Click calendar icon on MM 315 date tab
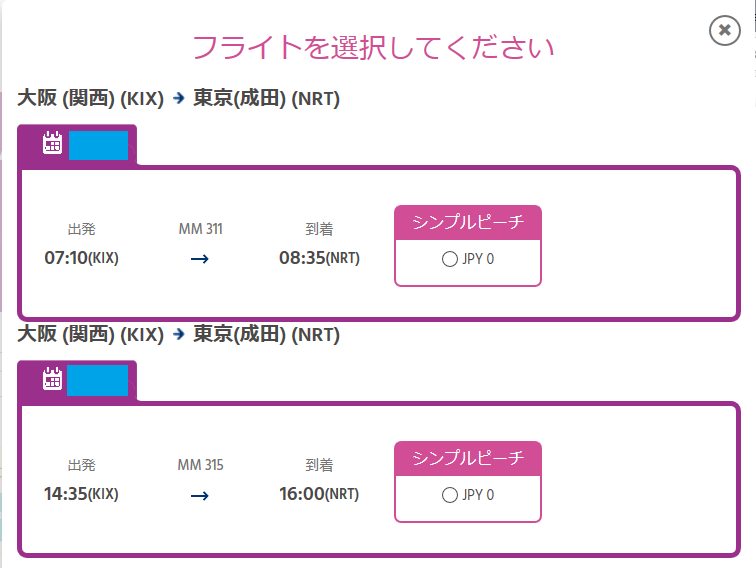The image size is (756, 568). [52, 379]
